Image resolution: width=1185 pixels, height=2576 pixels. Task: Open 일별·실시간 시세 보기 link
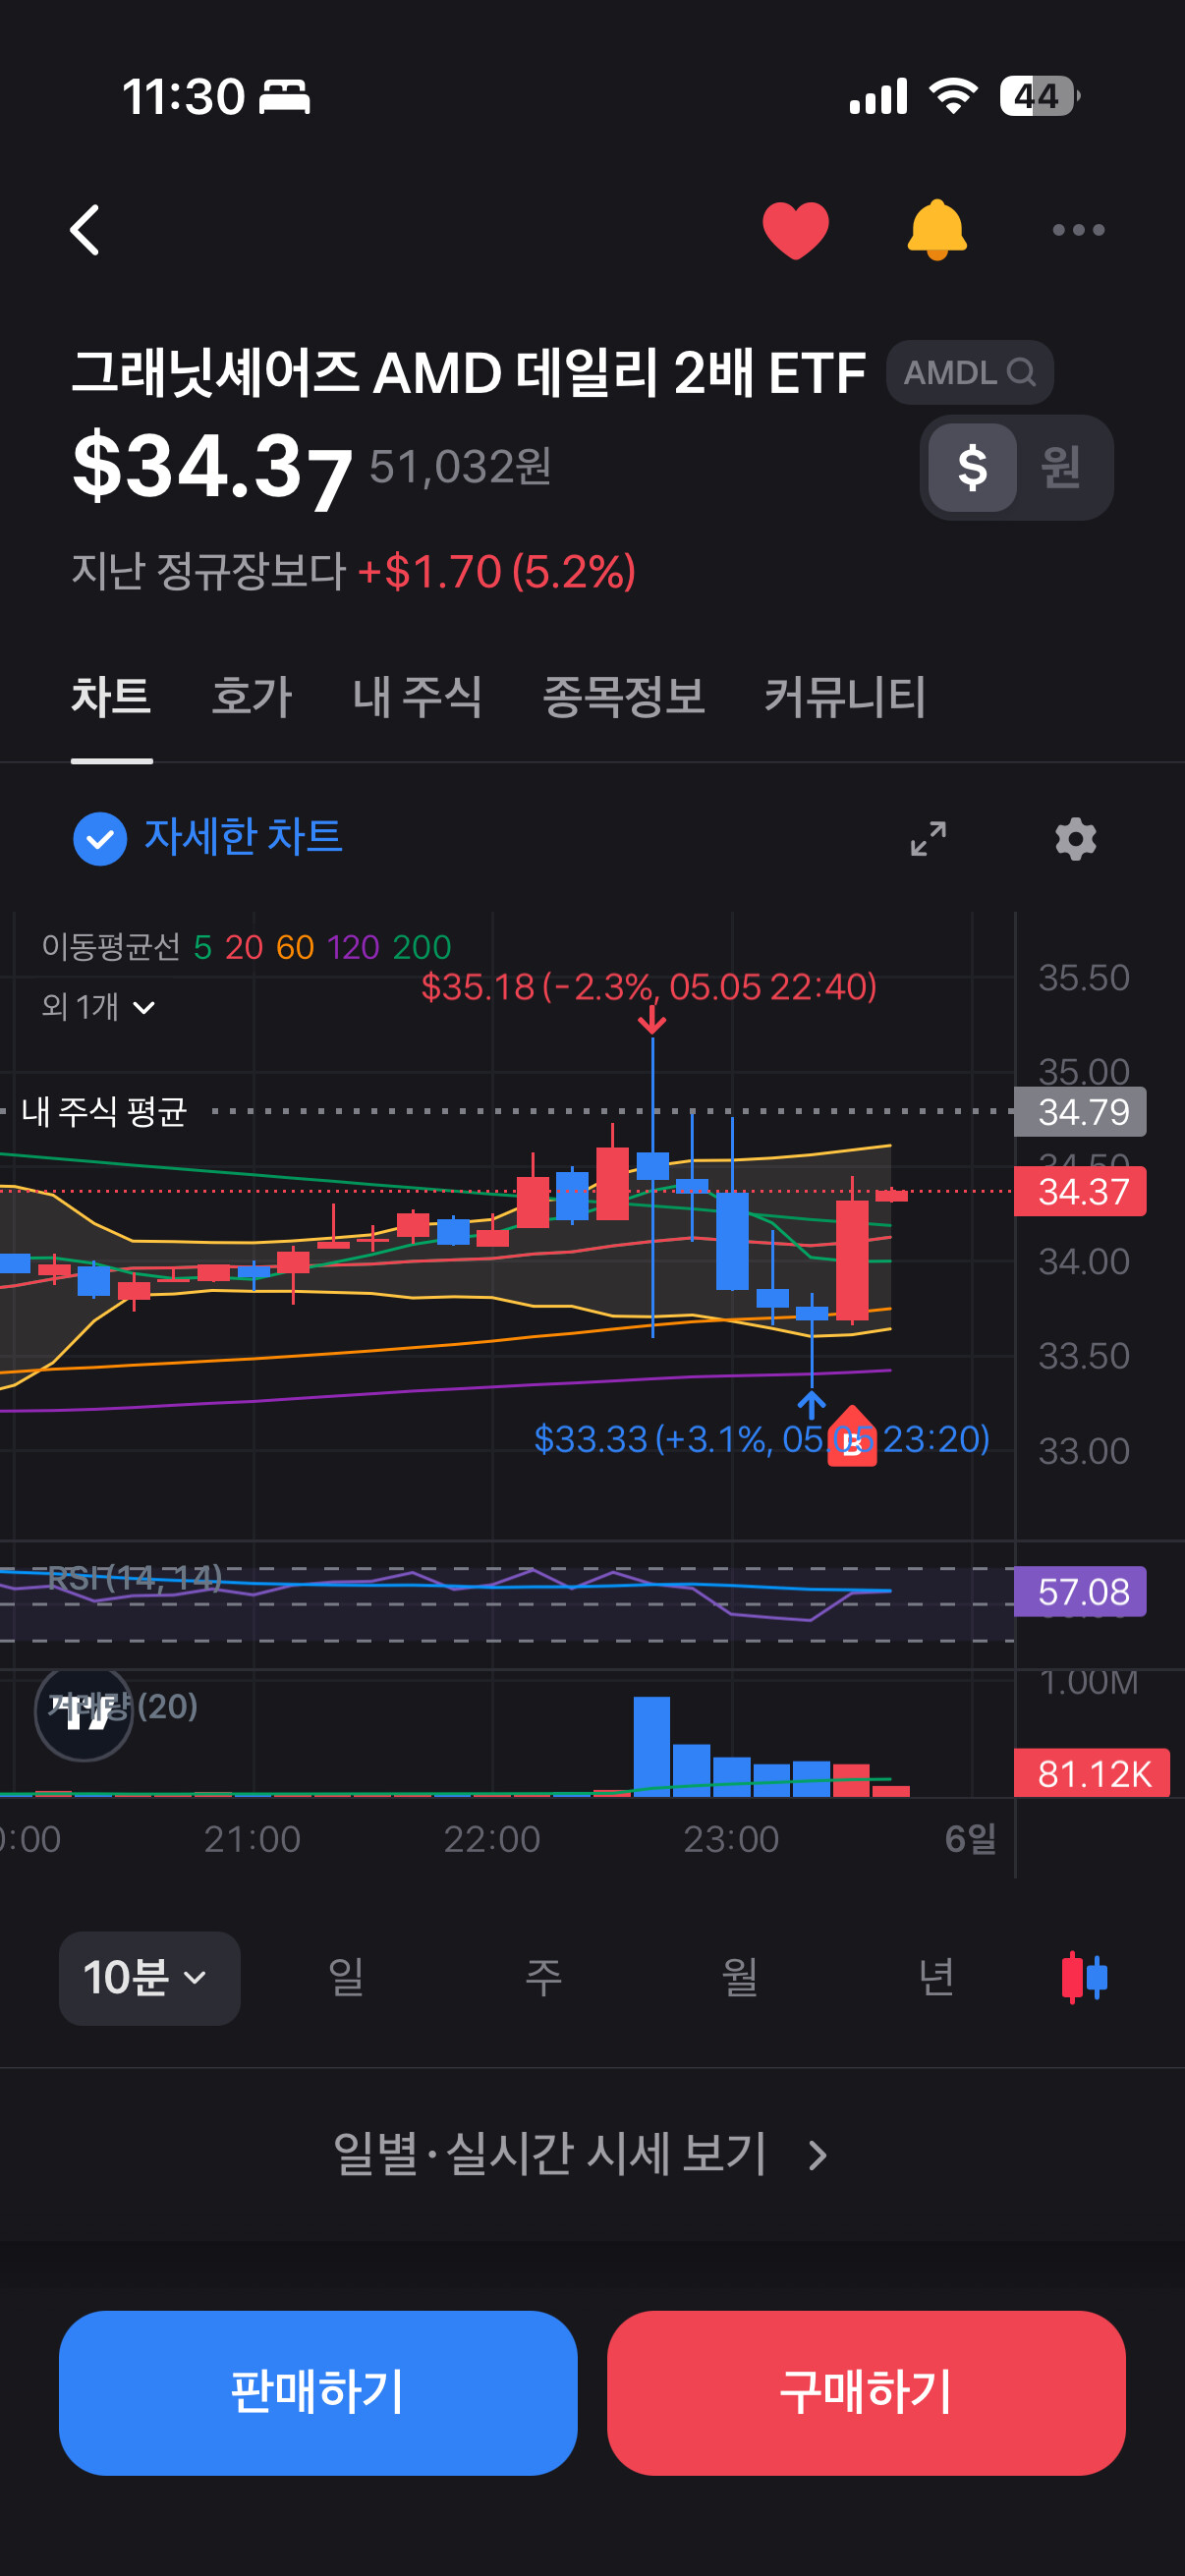coord(580,2154)
